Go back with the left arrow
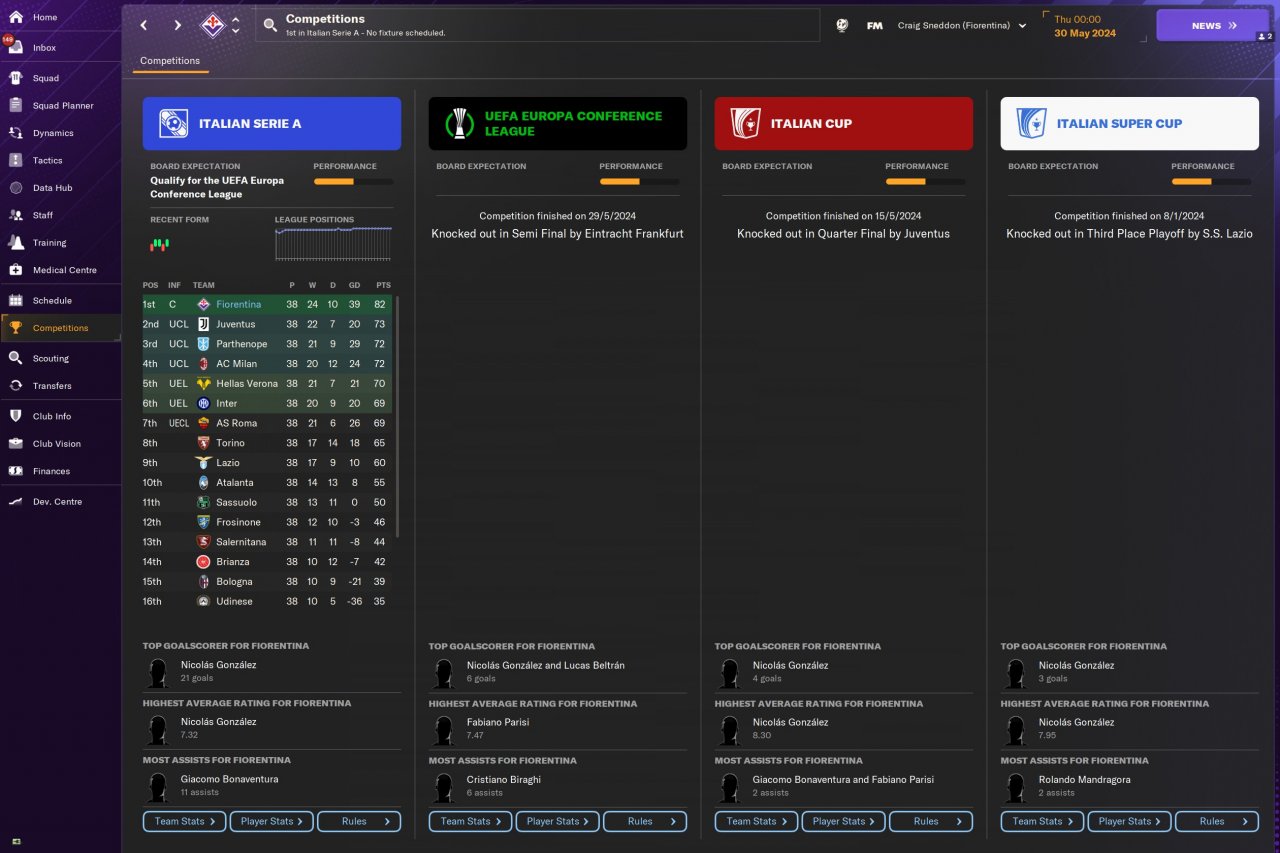Screen dimensions: 1280x853 [x=144, y=25]
